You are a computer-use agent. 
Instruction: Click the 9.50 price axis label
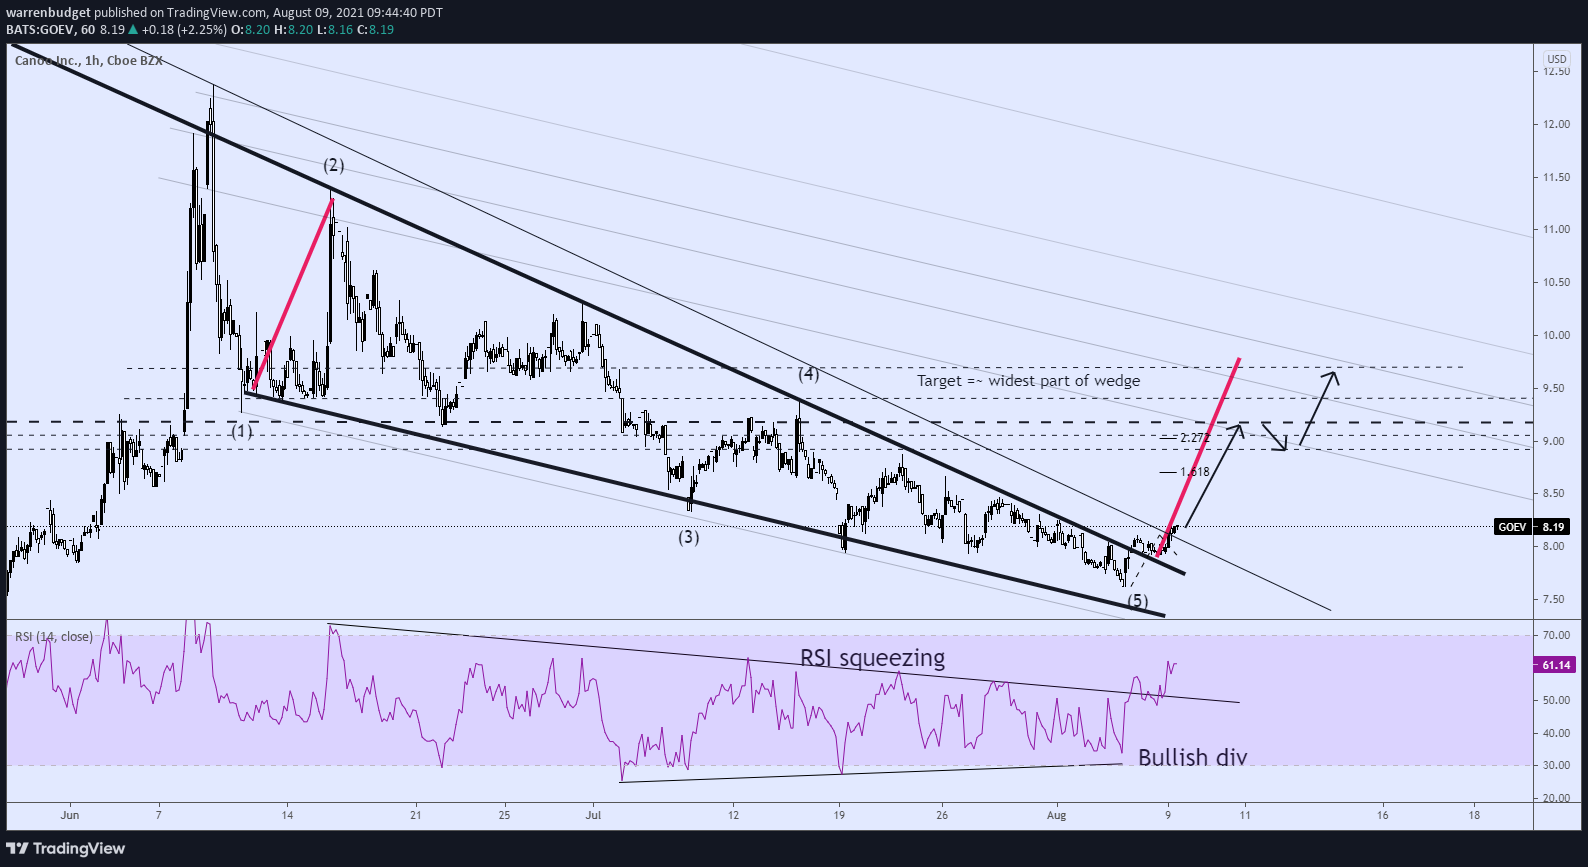click(1553, 388)
